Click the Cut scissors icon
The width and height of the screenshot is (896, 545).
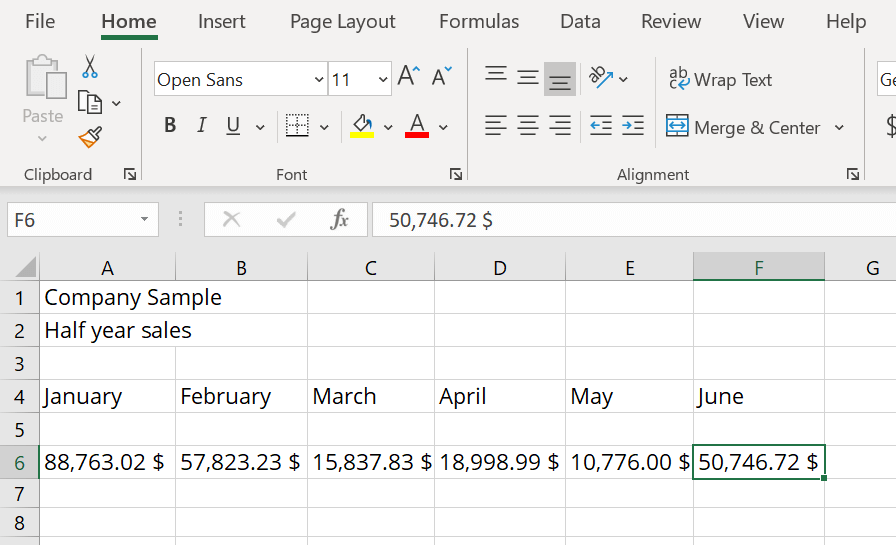[90, 67]
